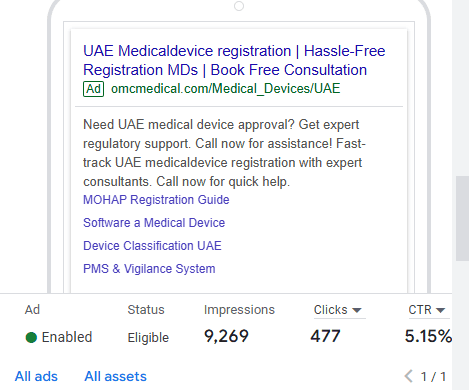
Task: Open the All ads link
Action: (x=36, y=376)
